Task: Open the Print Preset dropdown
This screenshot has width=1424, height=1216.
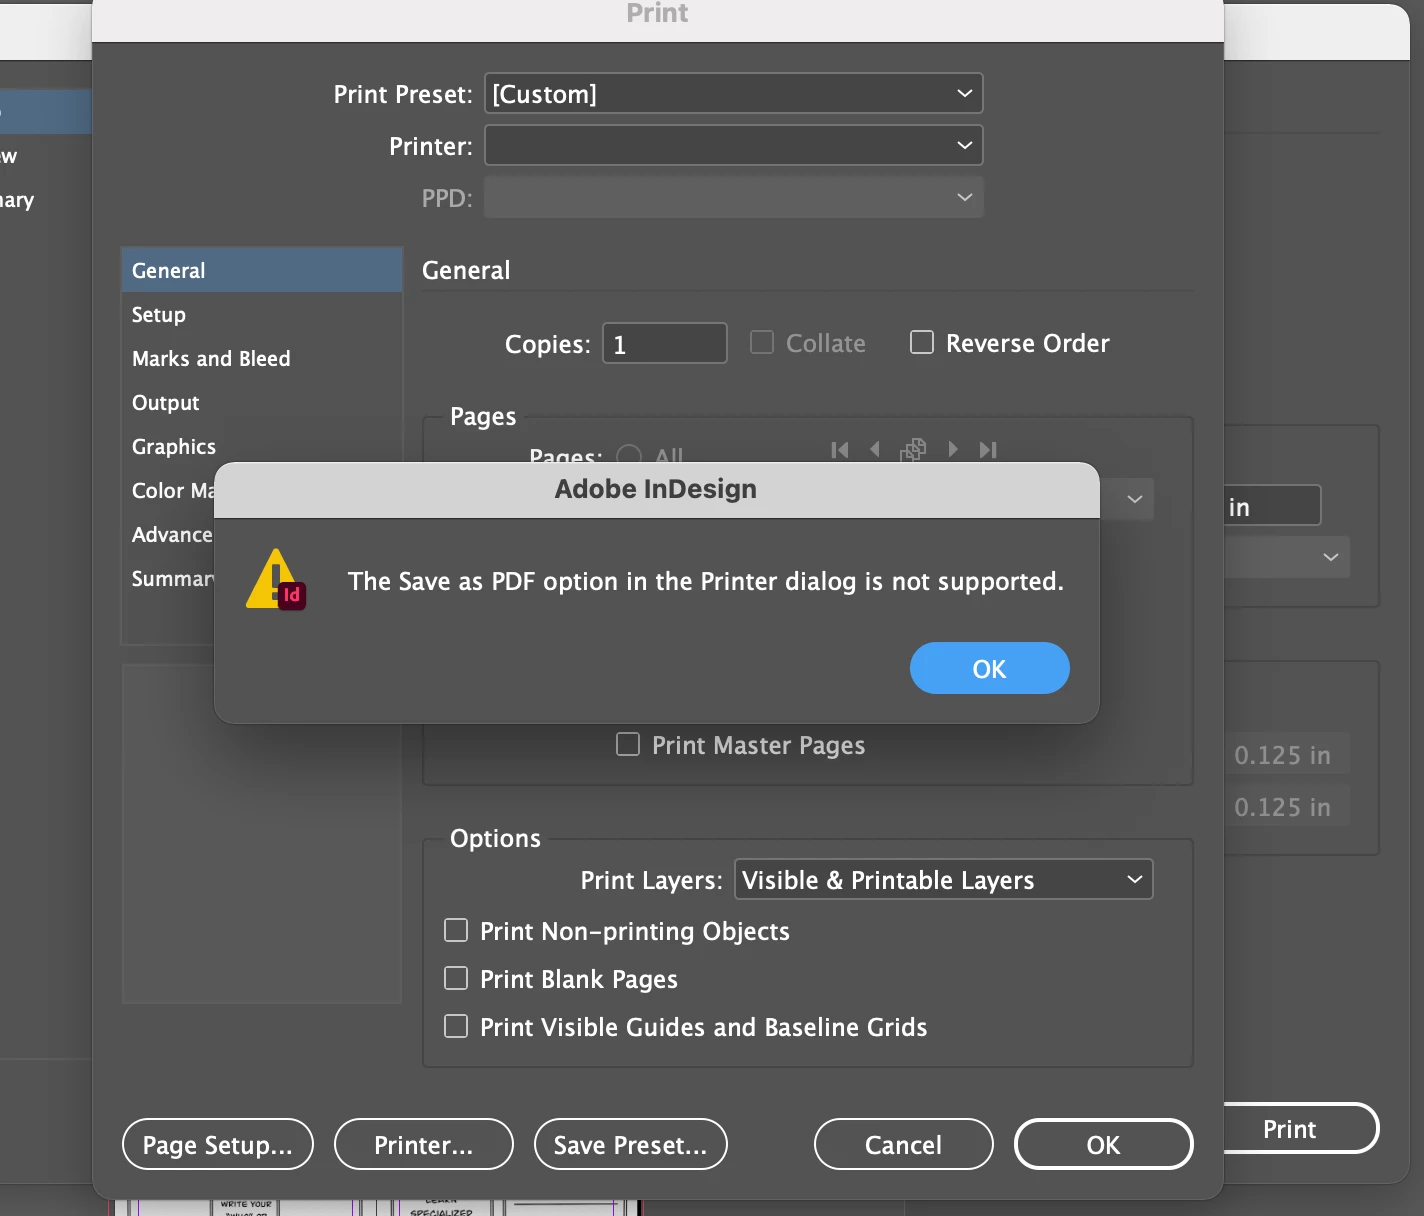Action: [734, 94]
